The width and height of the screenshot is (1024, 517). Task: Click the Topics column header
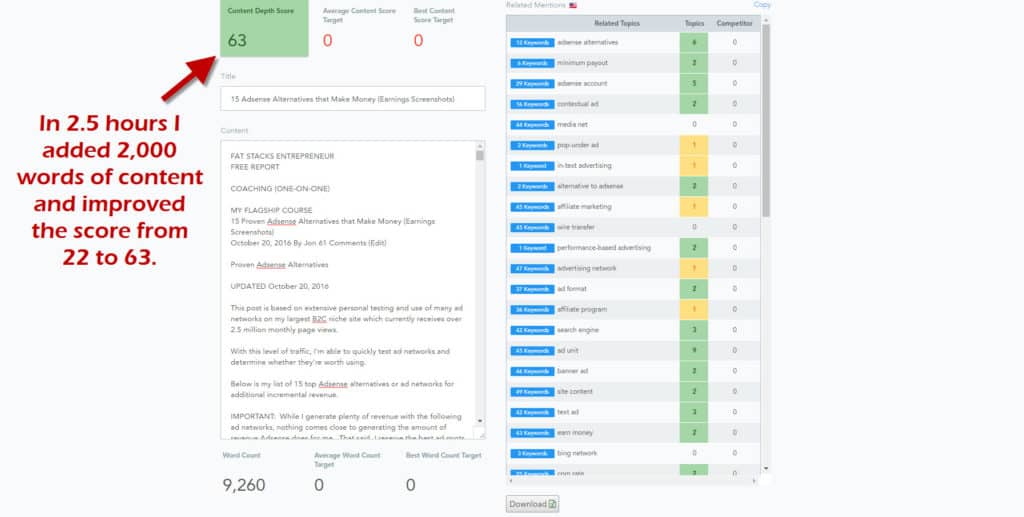coord(693,22)
